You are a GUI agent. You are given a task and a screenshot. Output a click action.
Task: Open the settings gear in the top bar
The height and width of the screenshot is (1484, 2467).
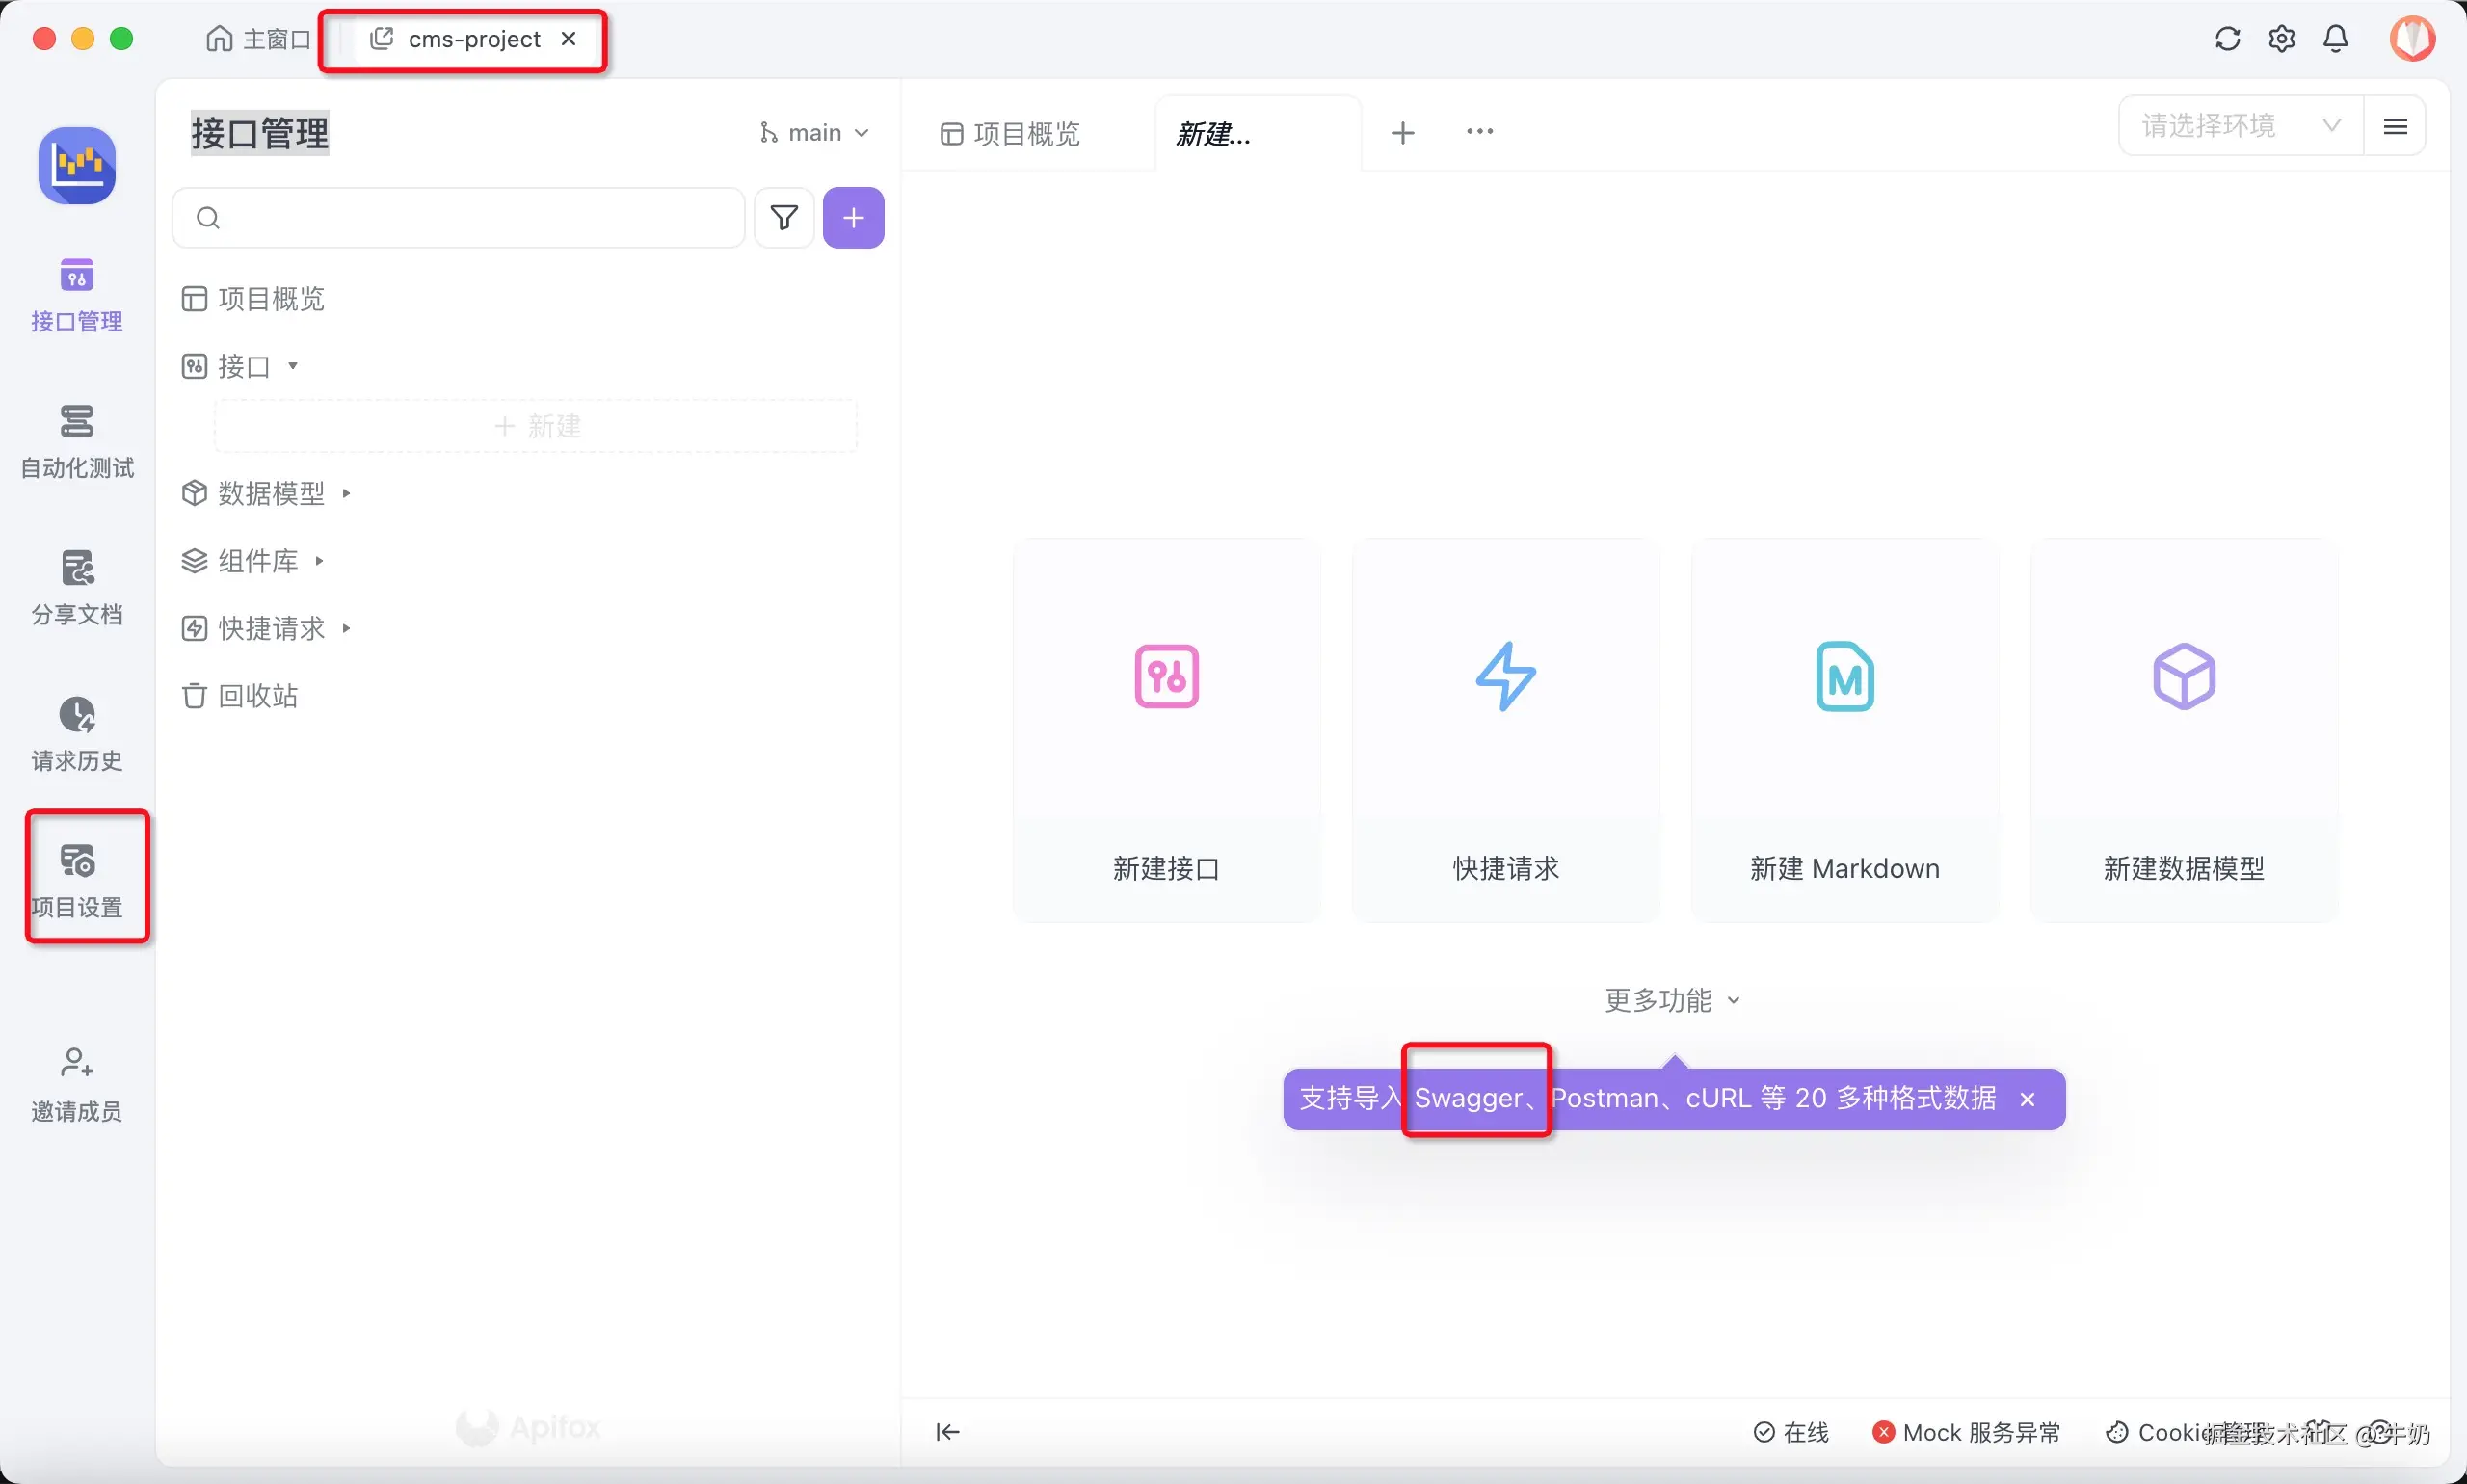2281,38
